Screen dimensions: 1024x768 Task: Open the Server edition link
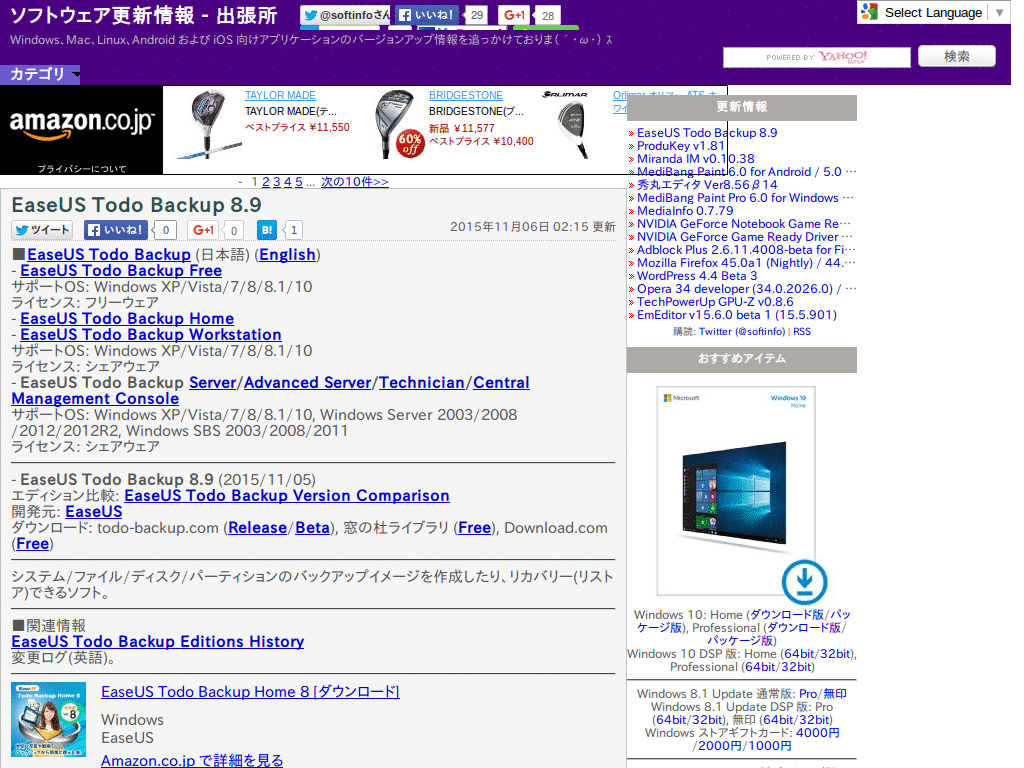pyautogui.click(x=213, y=383)
